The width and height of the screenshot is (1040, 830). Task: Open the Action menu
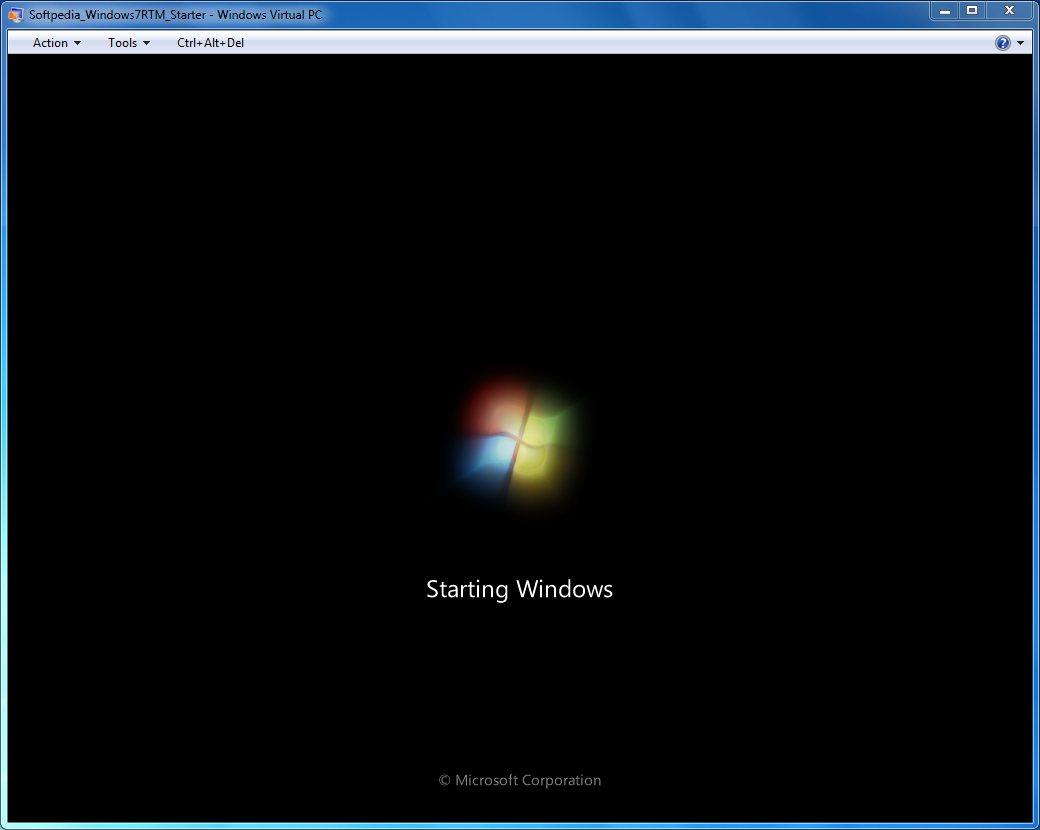click(x=50, y=42)
